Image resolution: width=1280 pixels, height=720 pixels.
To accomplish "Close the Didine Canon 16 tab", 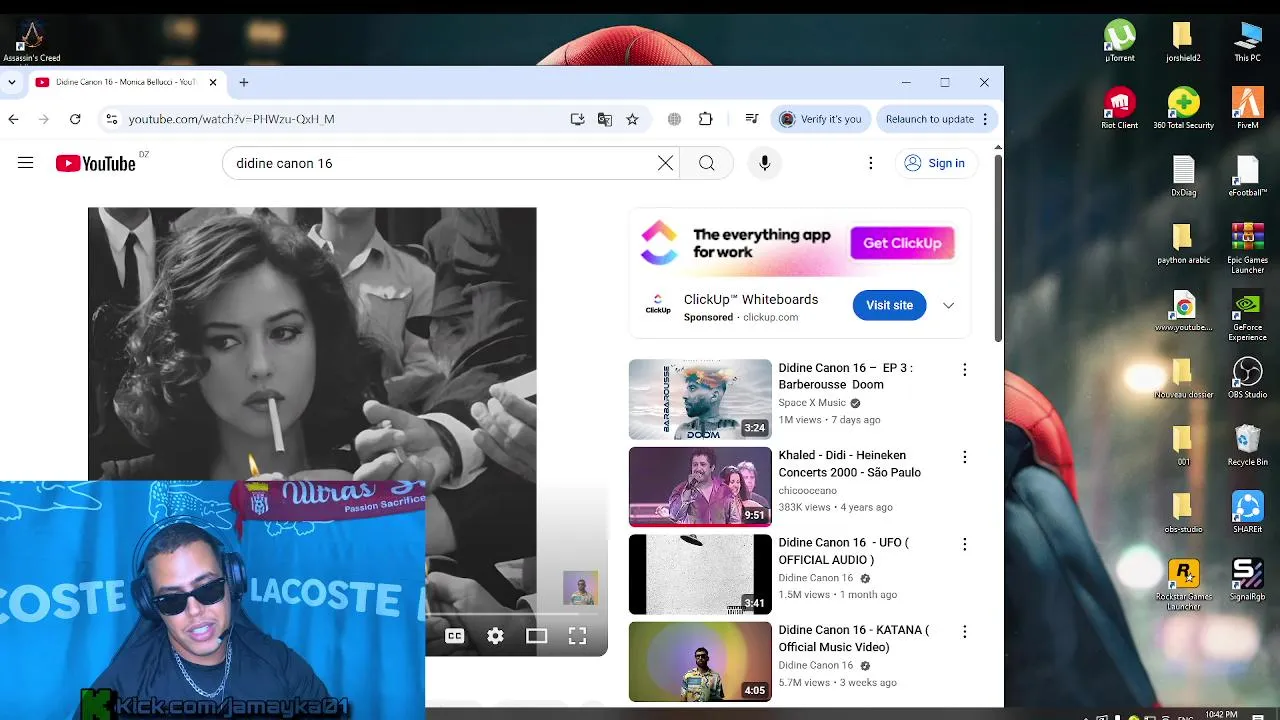I will tap(212, 82).
